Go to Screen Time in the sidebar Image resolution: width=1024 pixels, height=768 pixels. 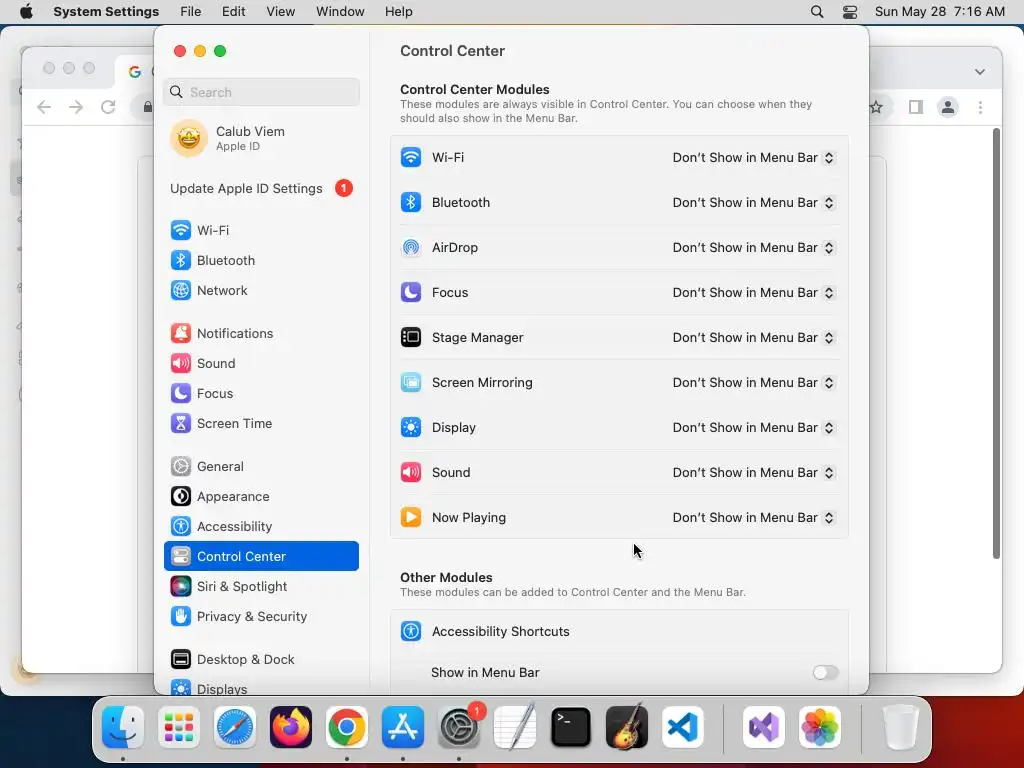tap(261, 424)
